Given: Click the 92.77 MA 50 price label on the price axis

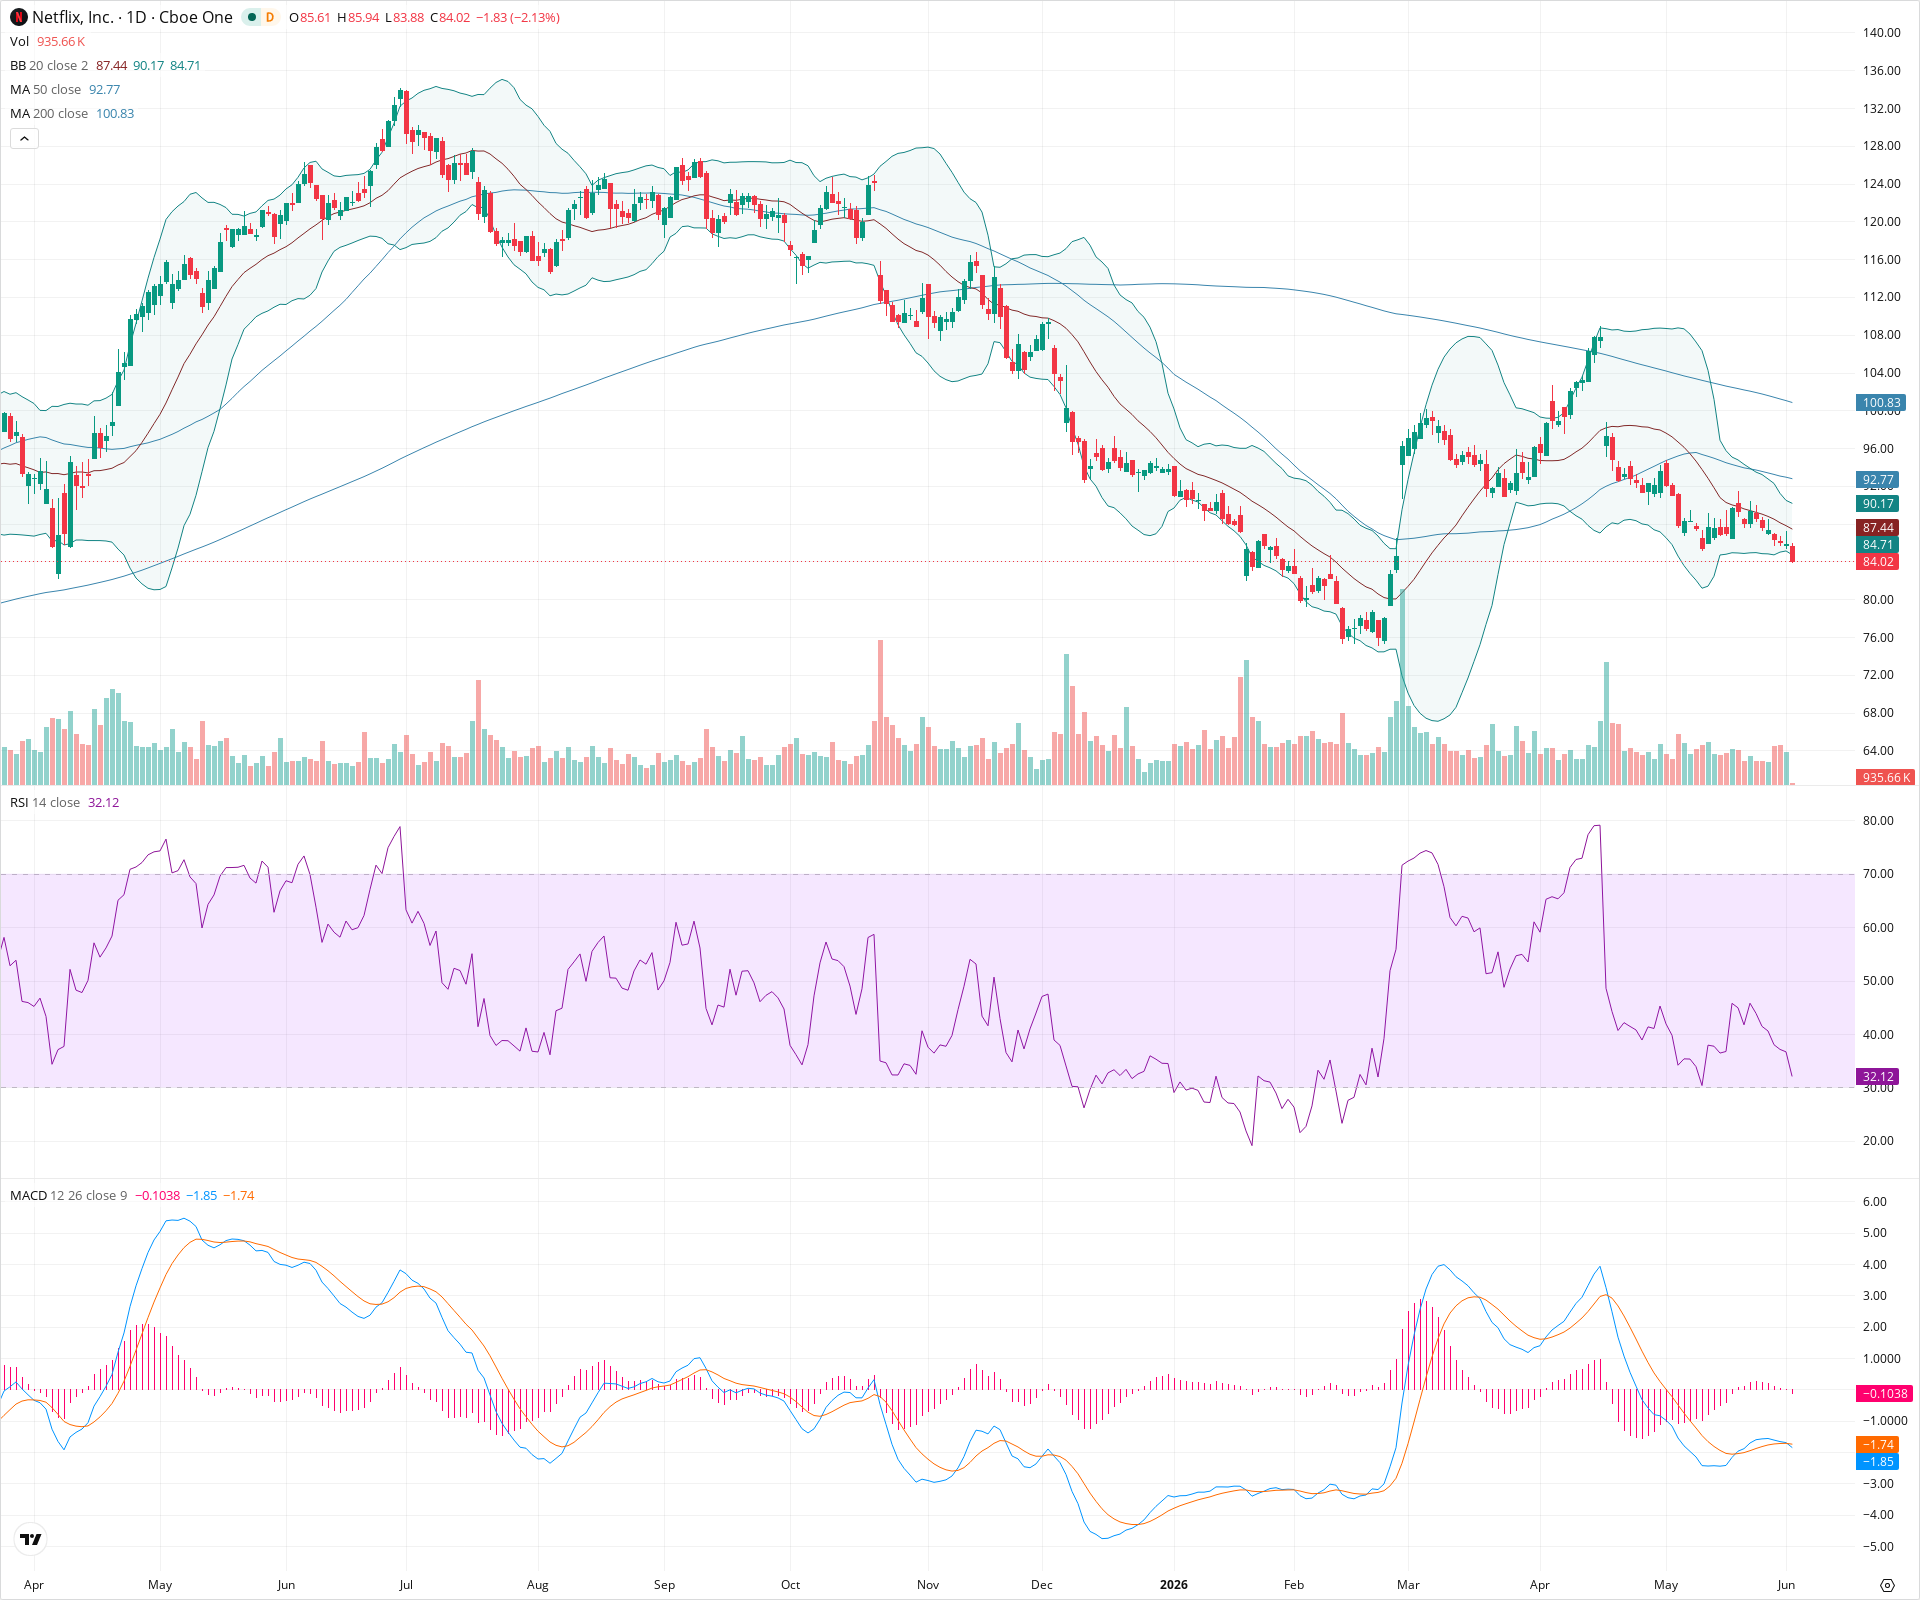Looking at the screenshot, I should [x=1878, y=480].
